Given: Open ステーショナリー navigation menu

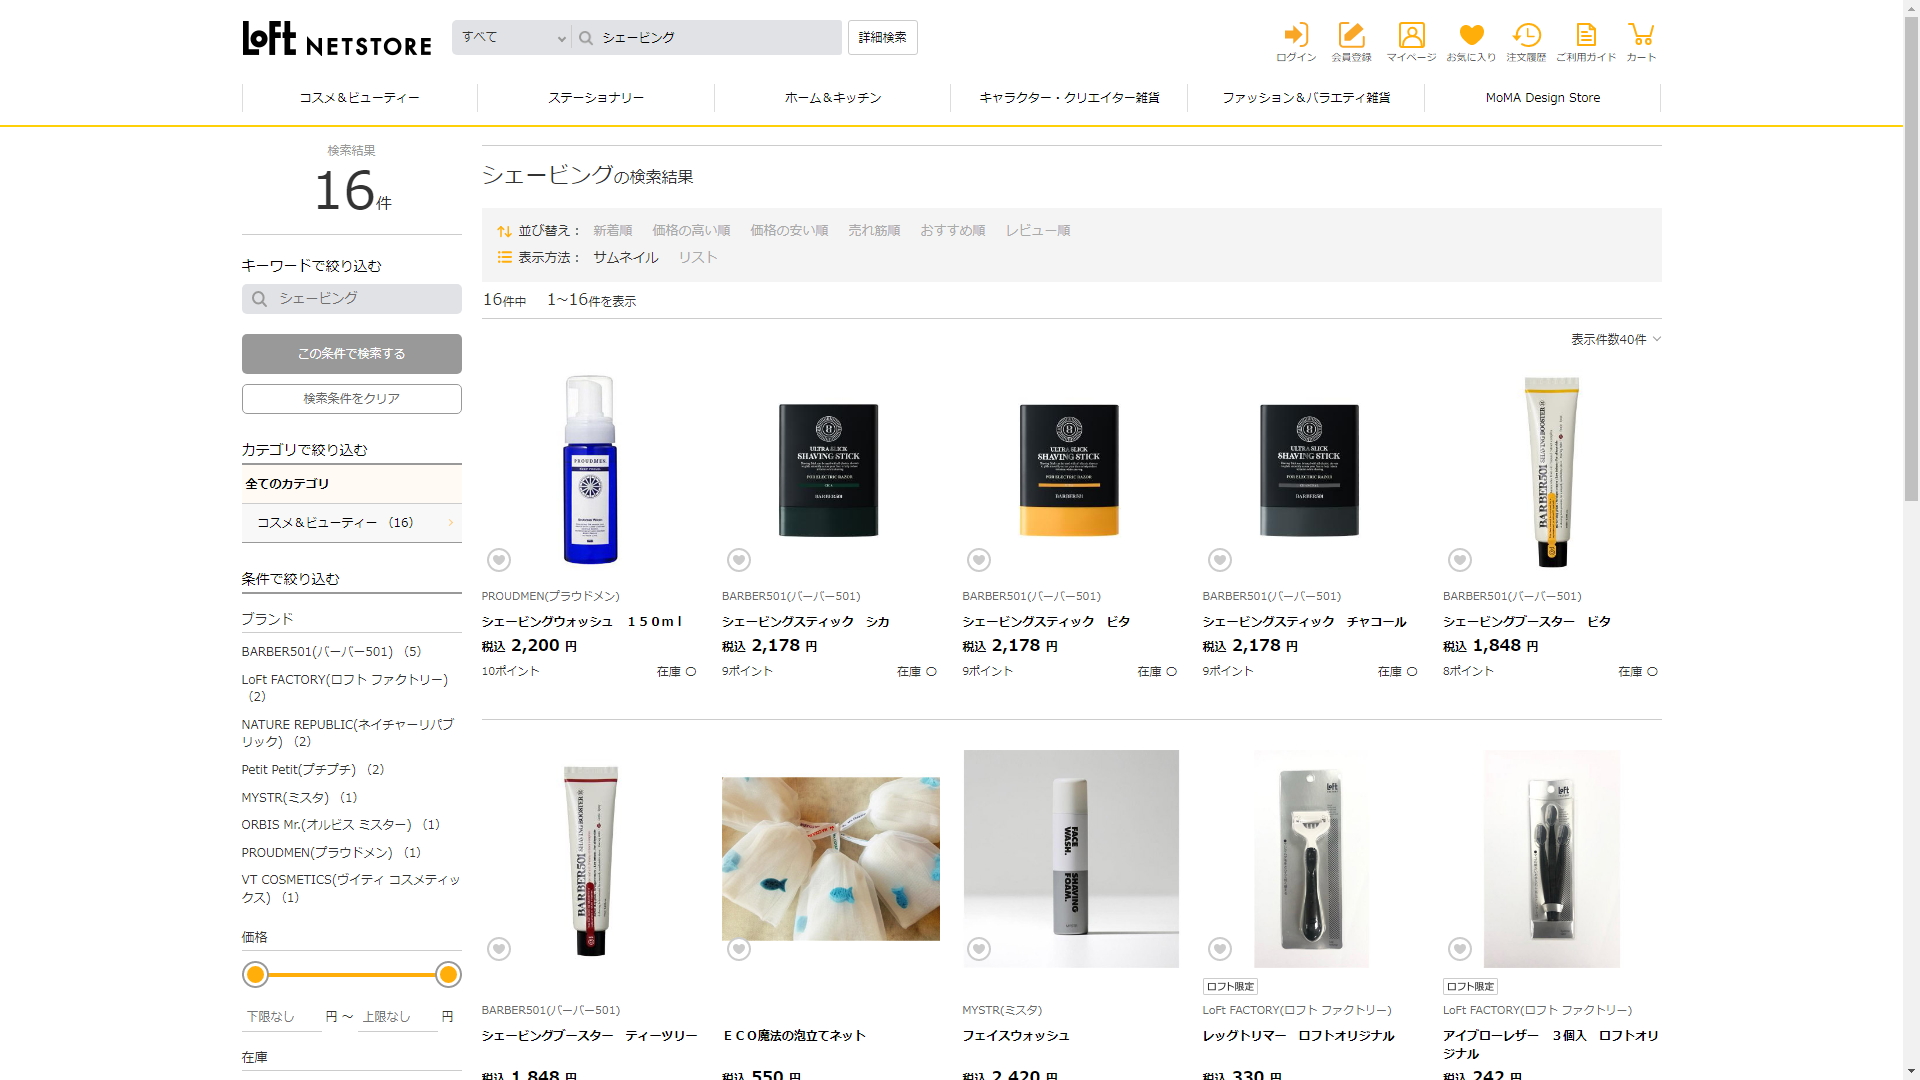Looking at the screenshot, I should tap(596, 98).
